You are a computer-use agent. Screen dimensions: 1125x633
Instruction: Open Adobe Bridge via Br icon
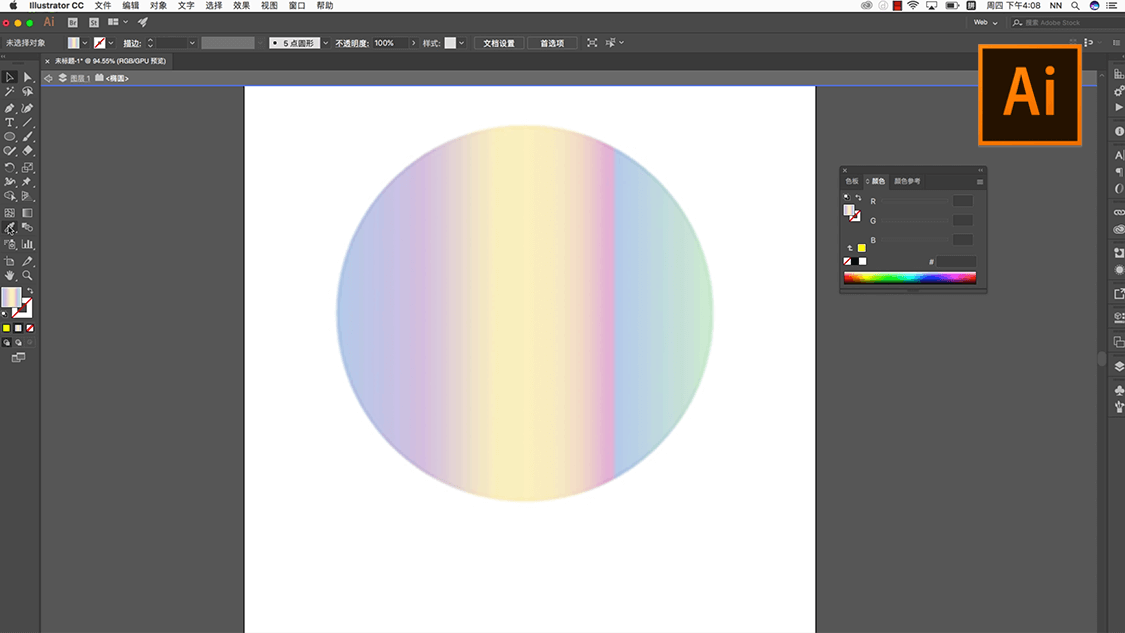(x=75, y=21)
